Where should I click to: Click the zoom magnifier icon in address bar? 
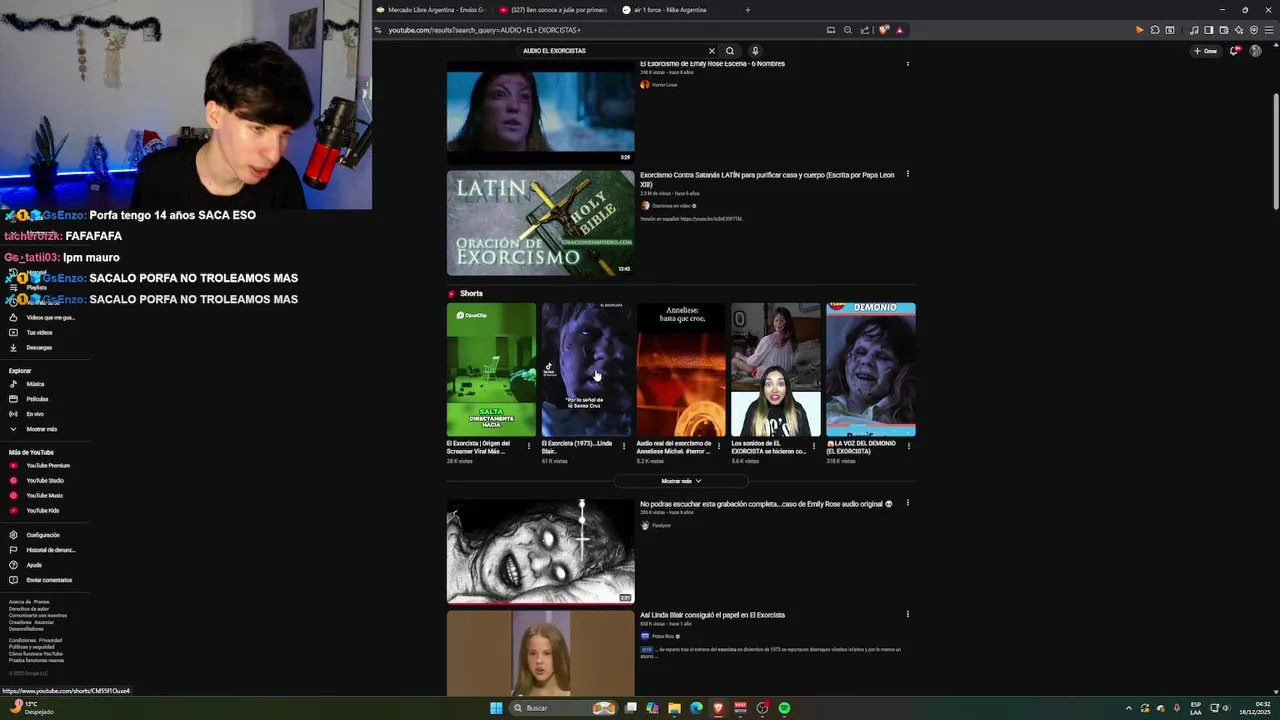(x=848, y=30)
